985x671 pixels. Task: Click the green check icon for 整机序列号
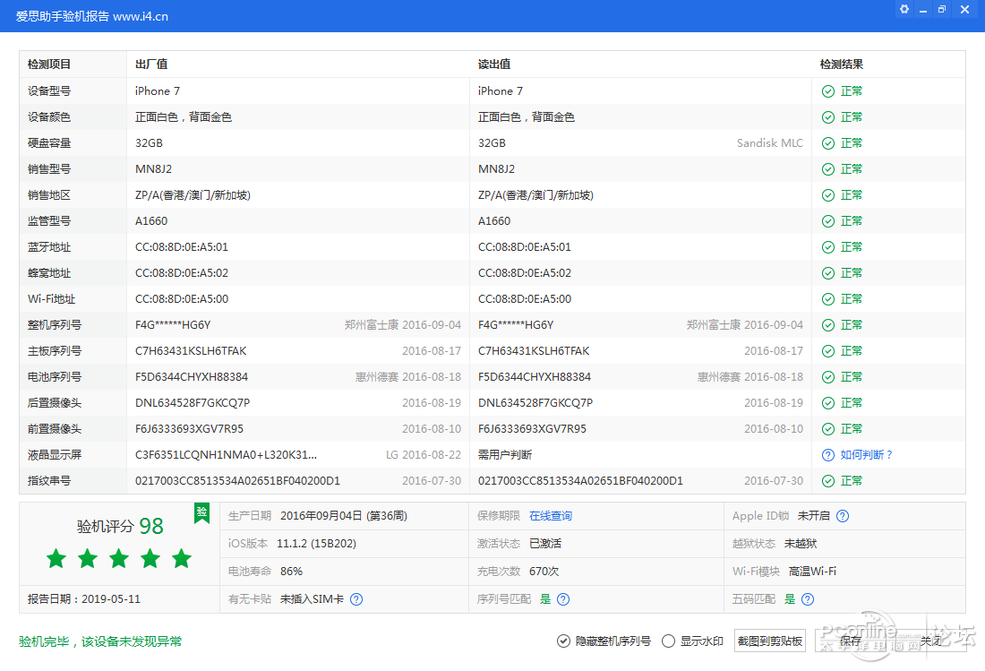(x=828, y=325)
